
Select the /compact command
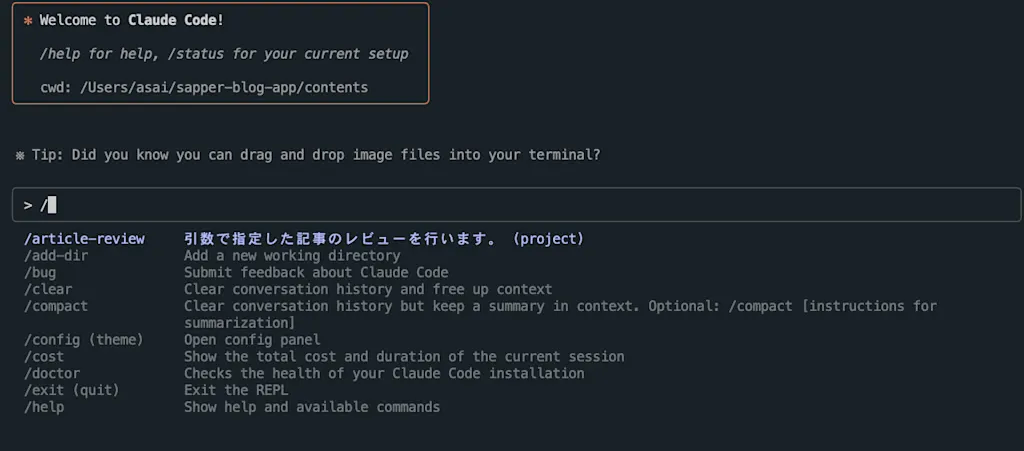(x=56, y=306)
